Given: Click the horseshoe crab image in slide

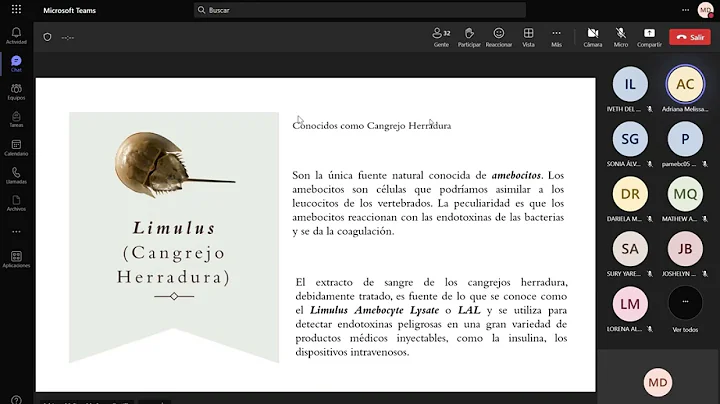Looking at the screenshot, I should click(x=174, y=164).
